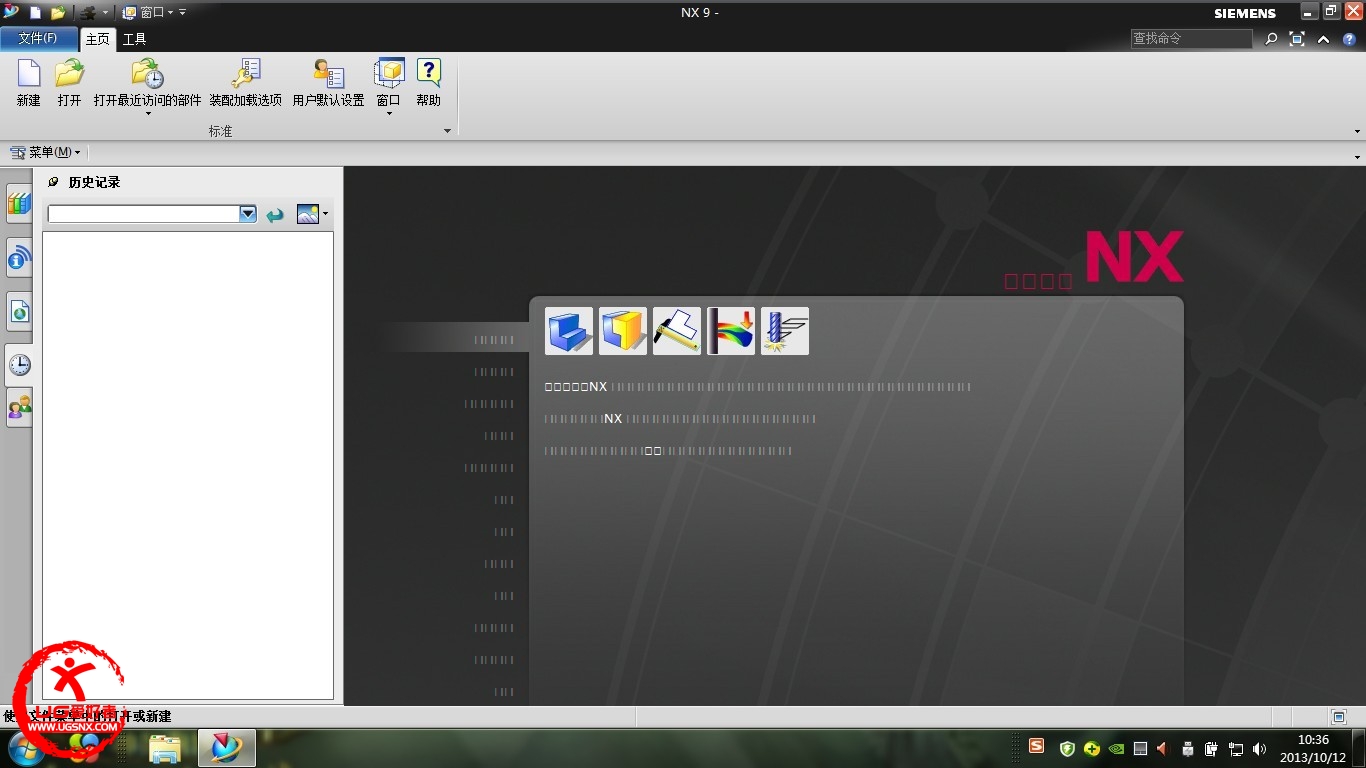Click the Manufacturing drill icon on welcome page

coord(785,331)
